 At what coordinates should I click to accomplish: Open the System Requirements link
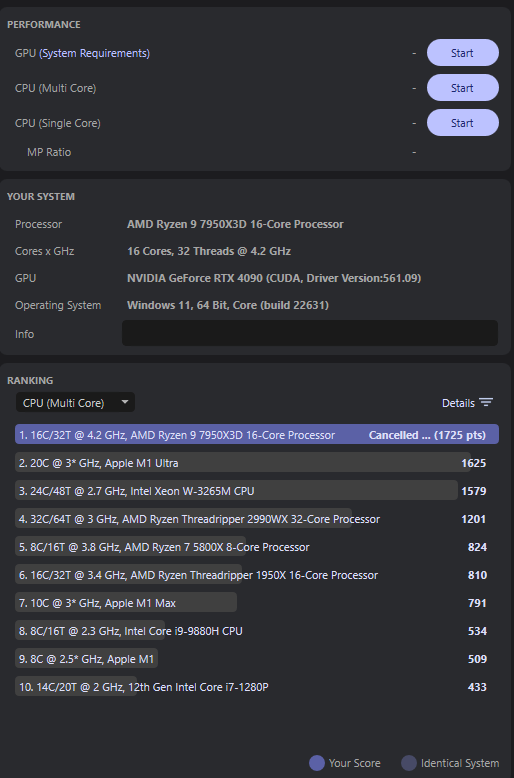coord(95,53)
